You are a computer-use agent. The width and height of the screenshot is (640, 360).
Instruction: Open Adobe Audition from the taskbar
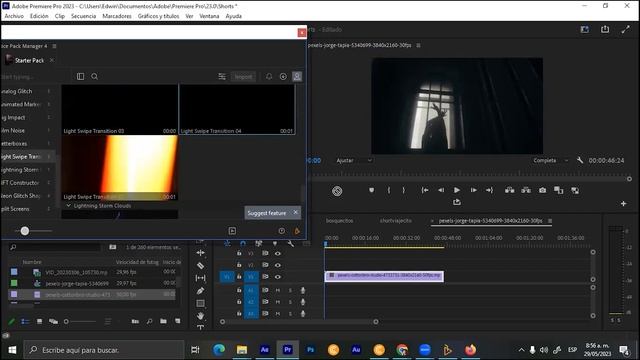tap(356, 350)
